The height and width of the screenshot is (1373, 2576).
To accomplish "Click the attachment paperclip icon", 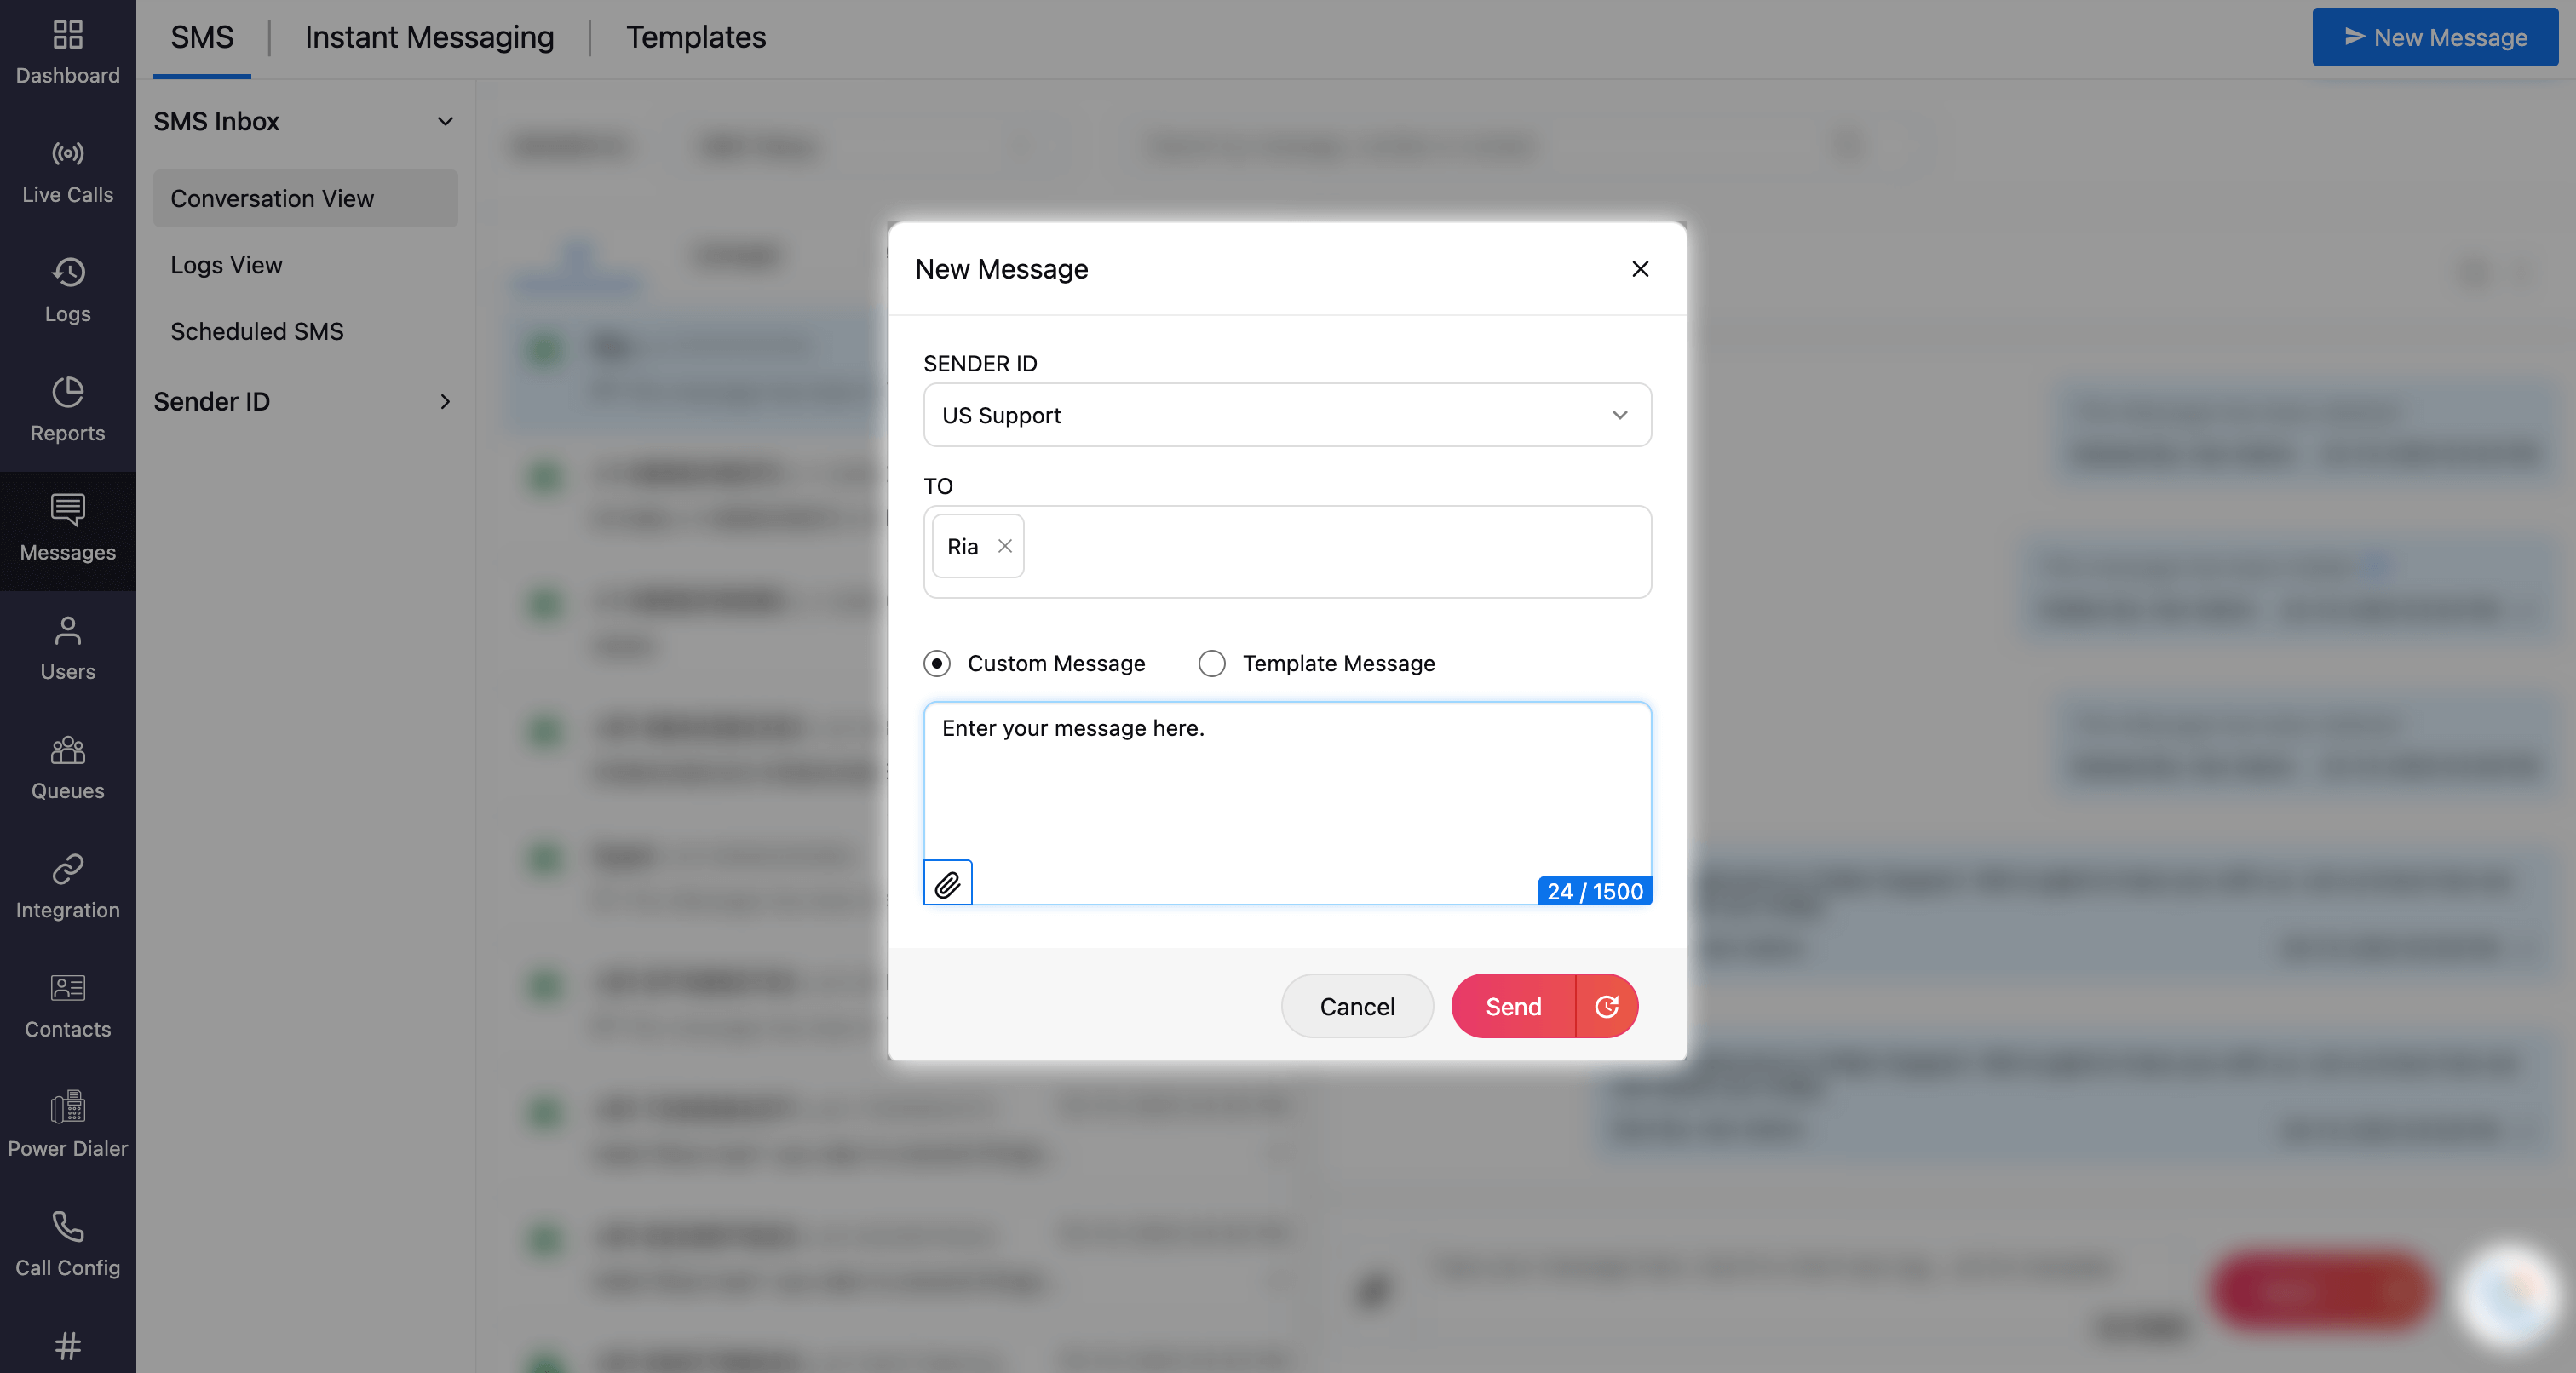I will coord(947,883).
